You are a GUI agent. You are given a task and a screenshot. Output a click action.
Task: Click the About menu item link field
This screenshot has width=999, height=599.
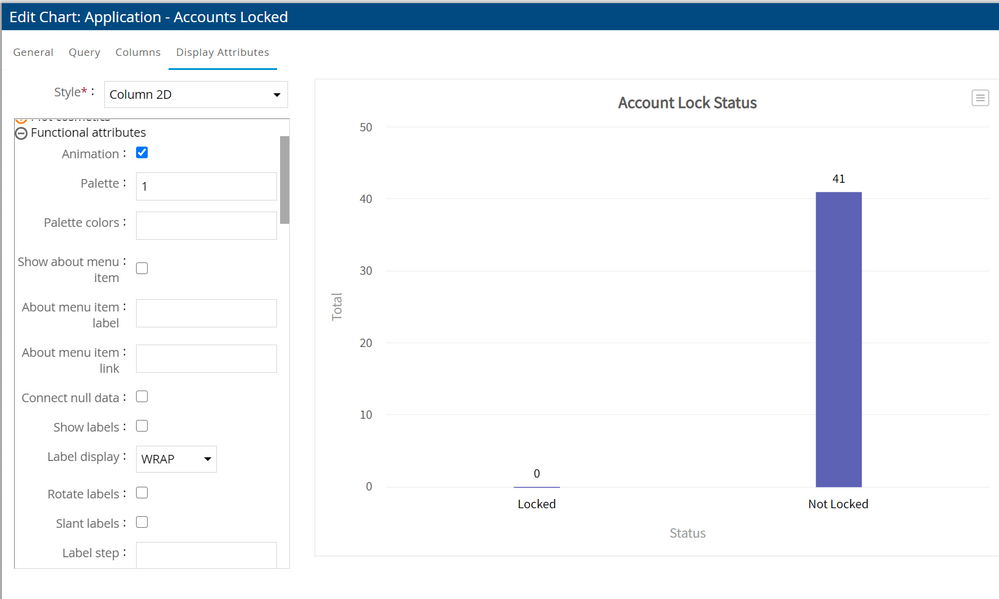(x=206, y=358)
